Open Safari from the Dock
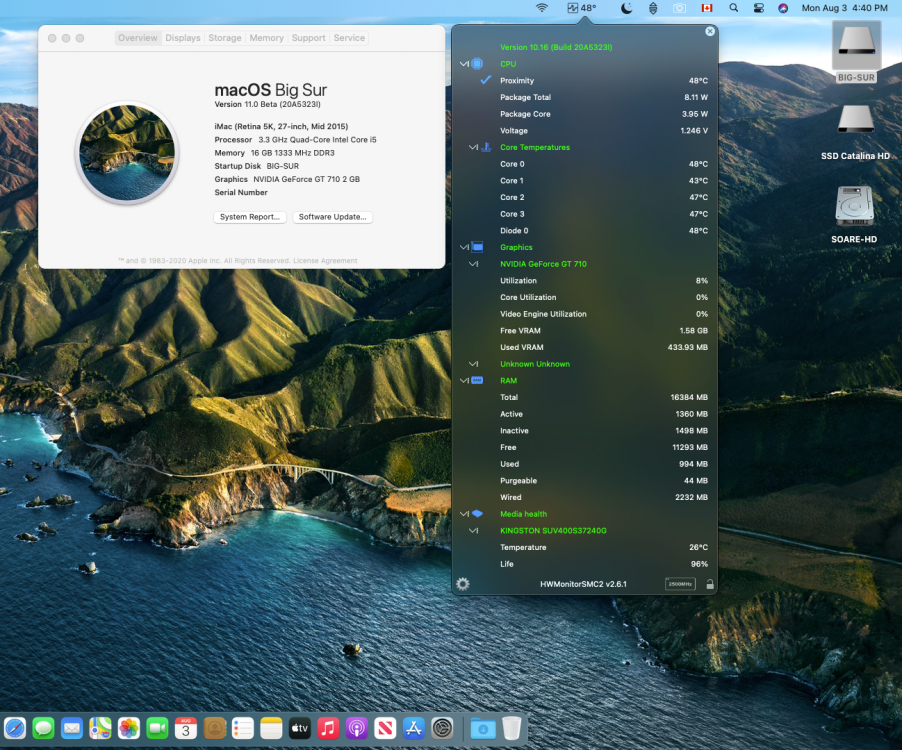 click(x=15, y=728)
